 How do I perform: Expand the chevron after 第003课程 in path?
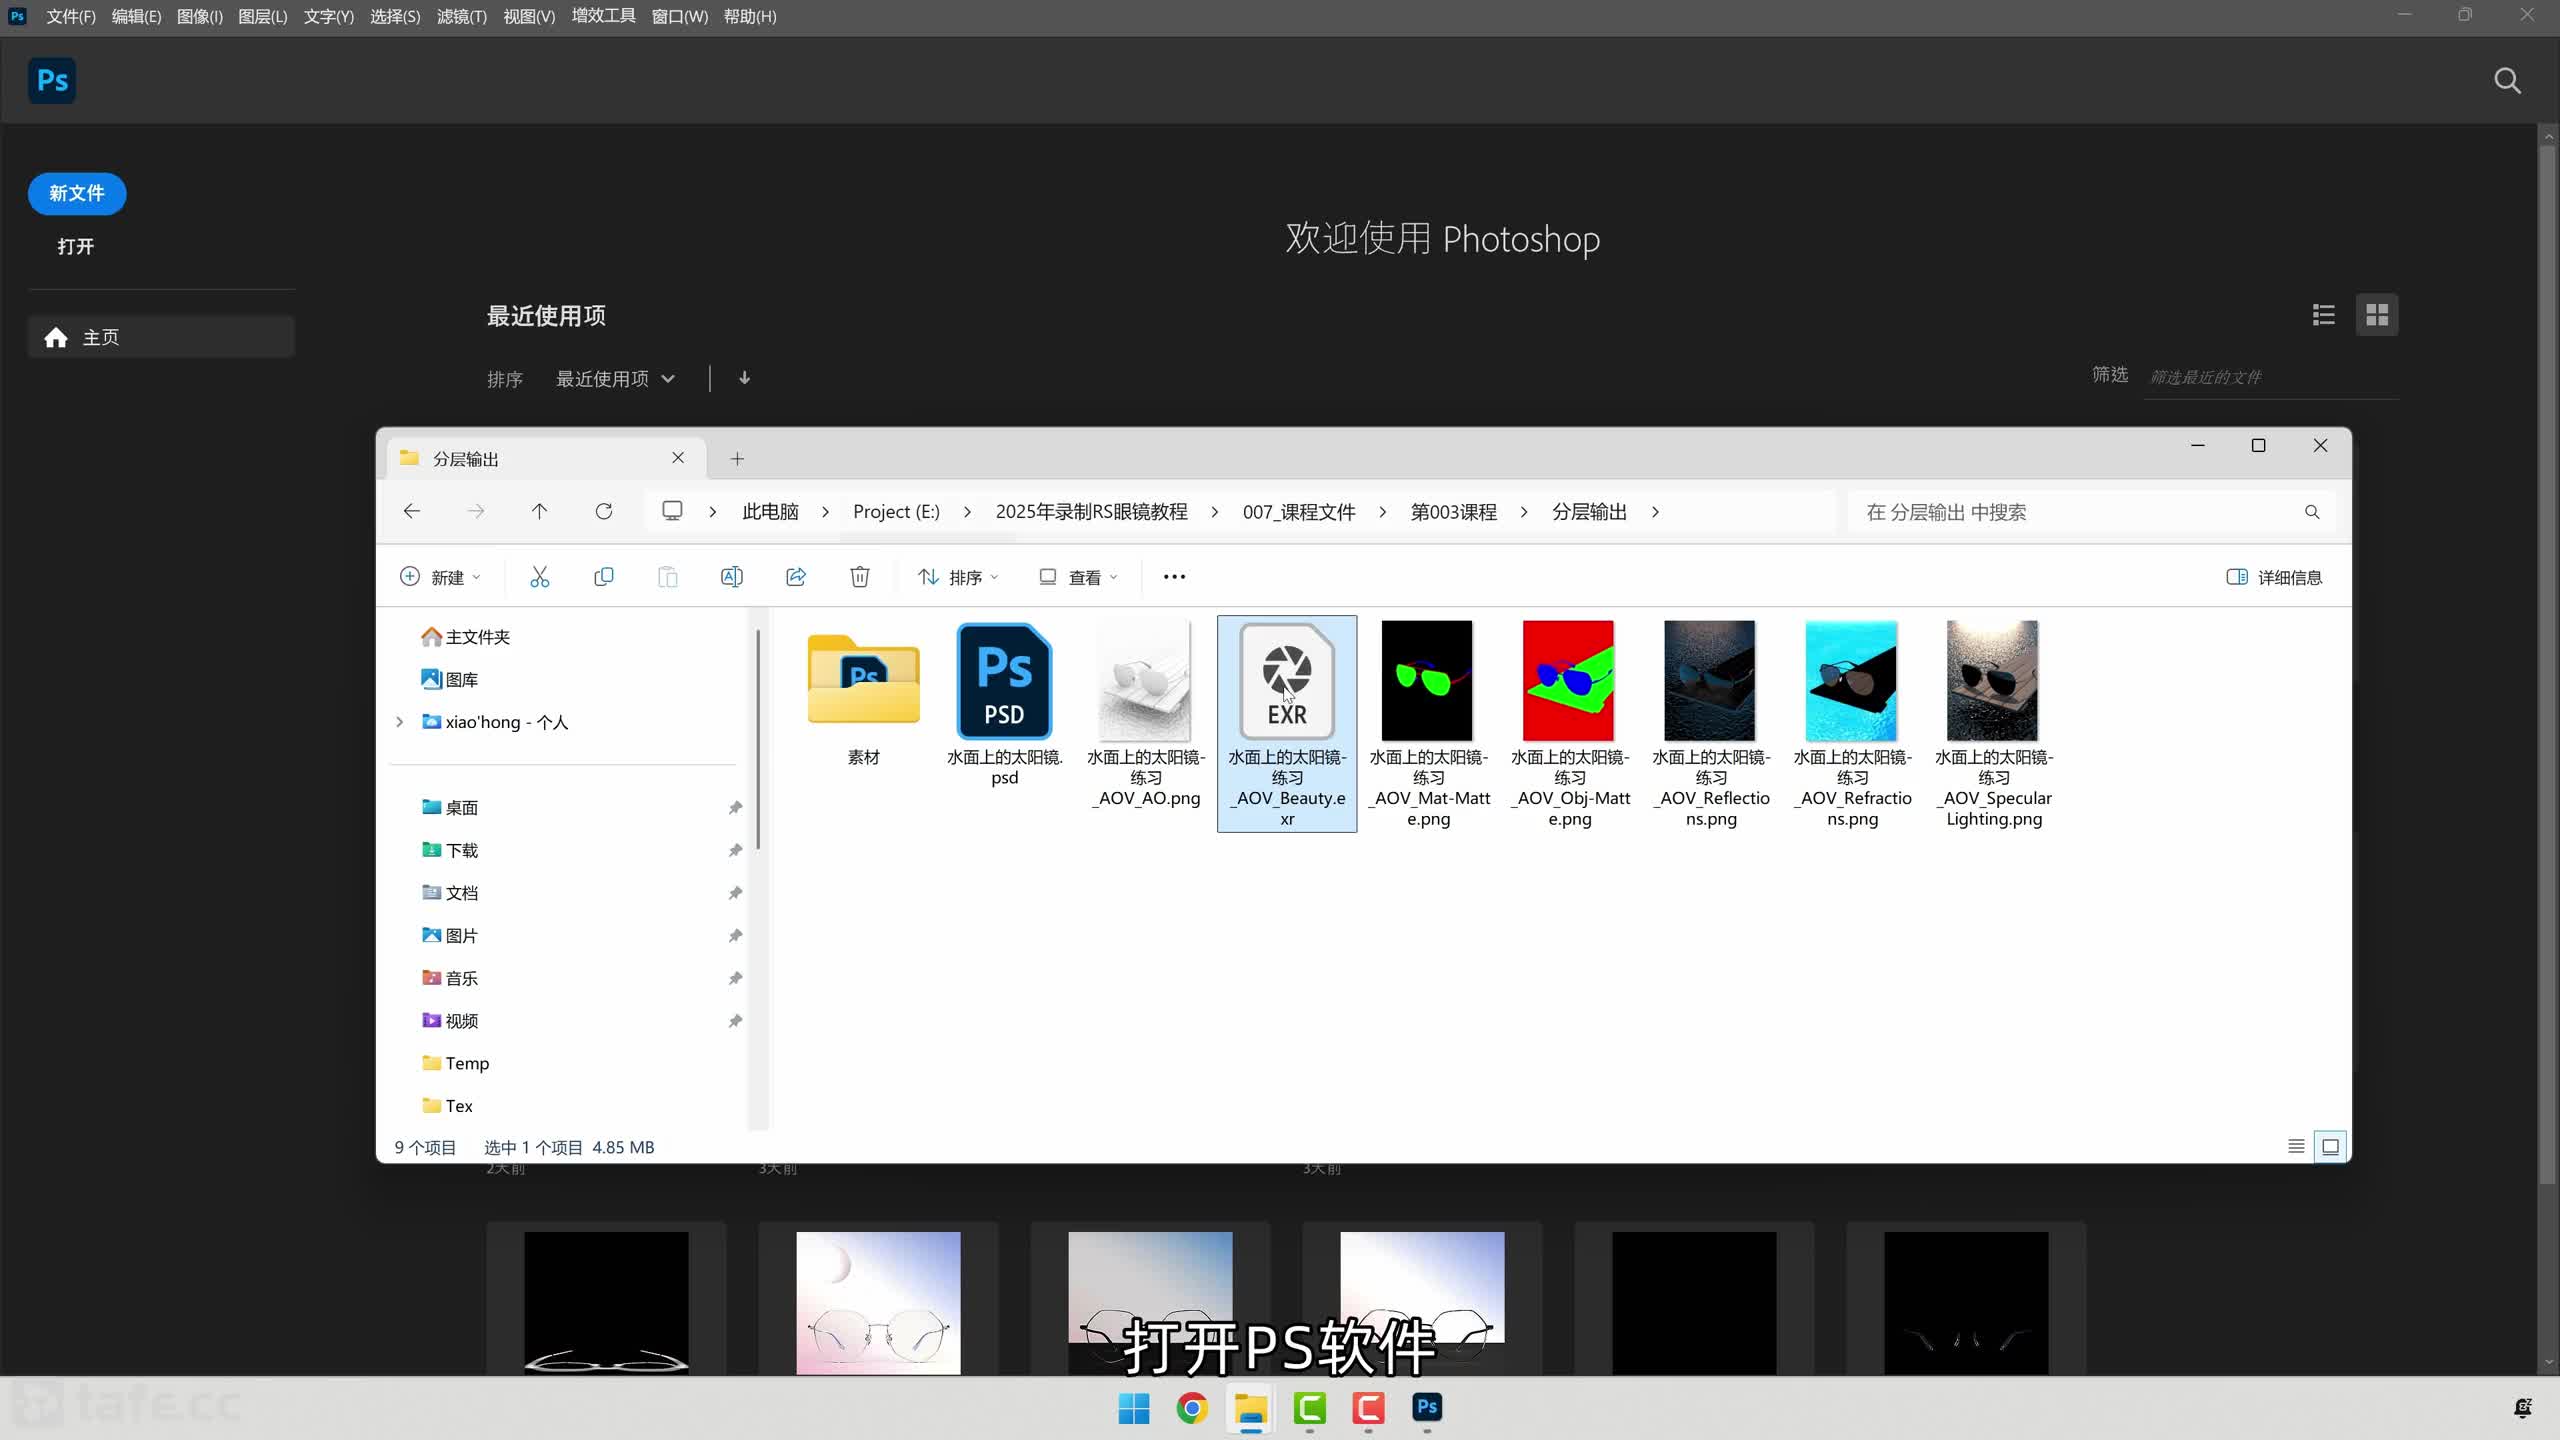[1524, 512]
